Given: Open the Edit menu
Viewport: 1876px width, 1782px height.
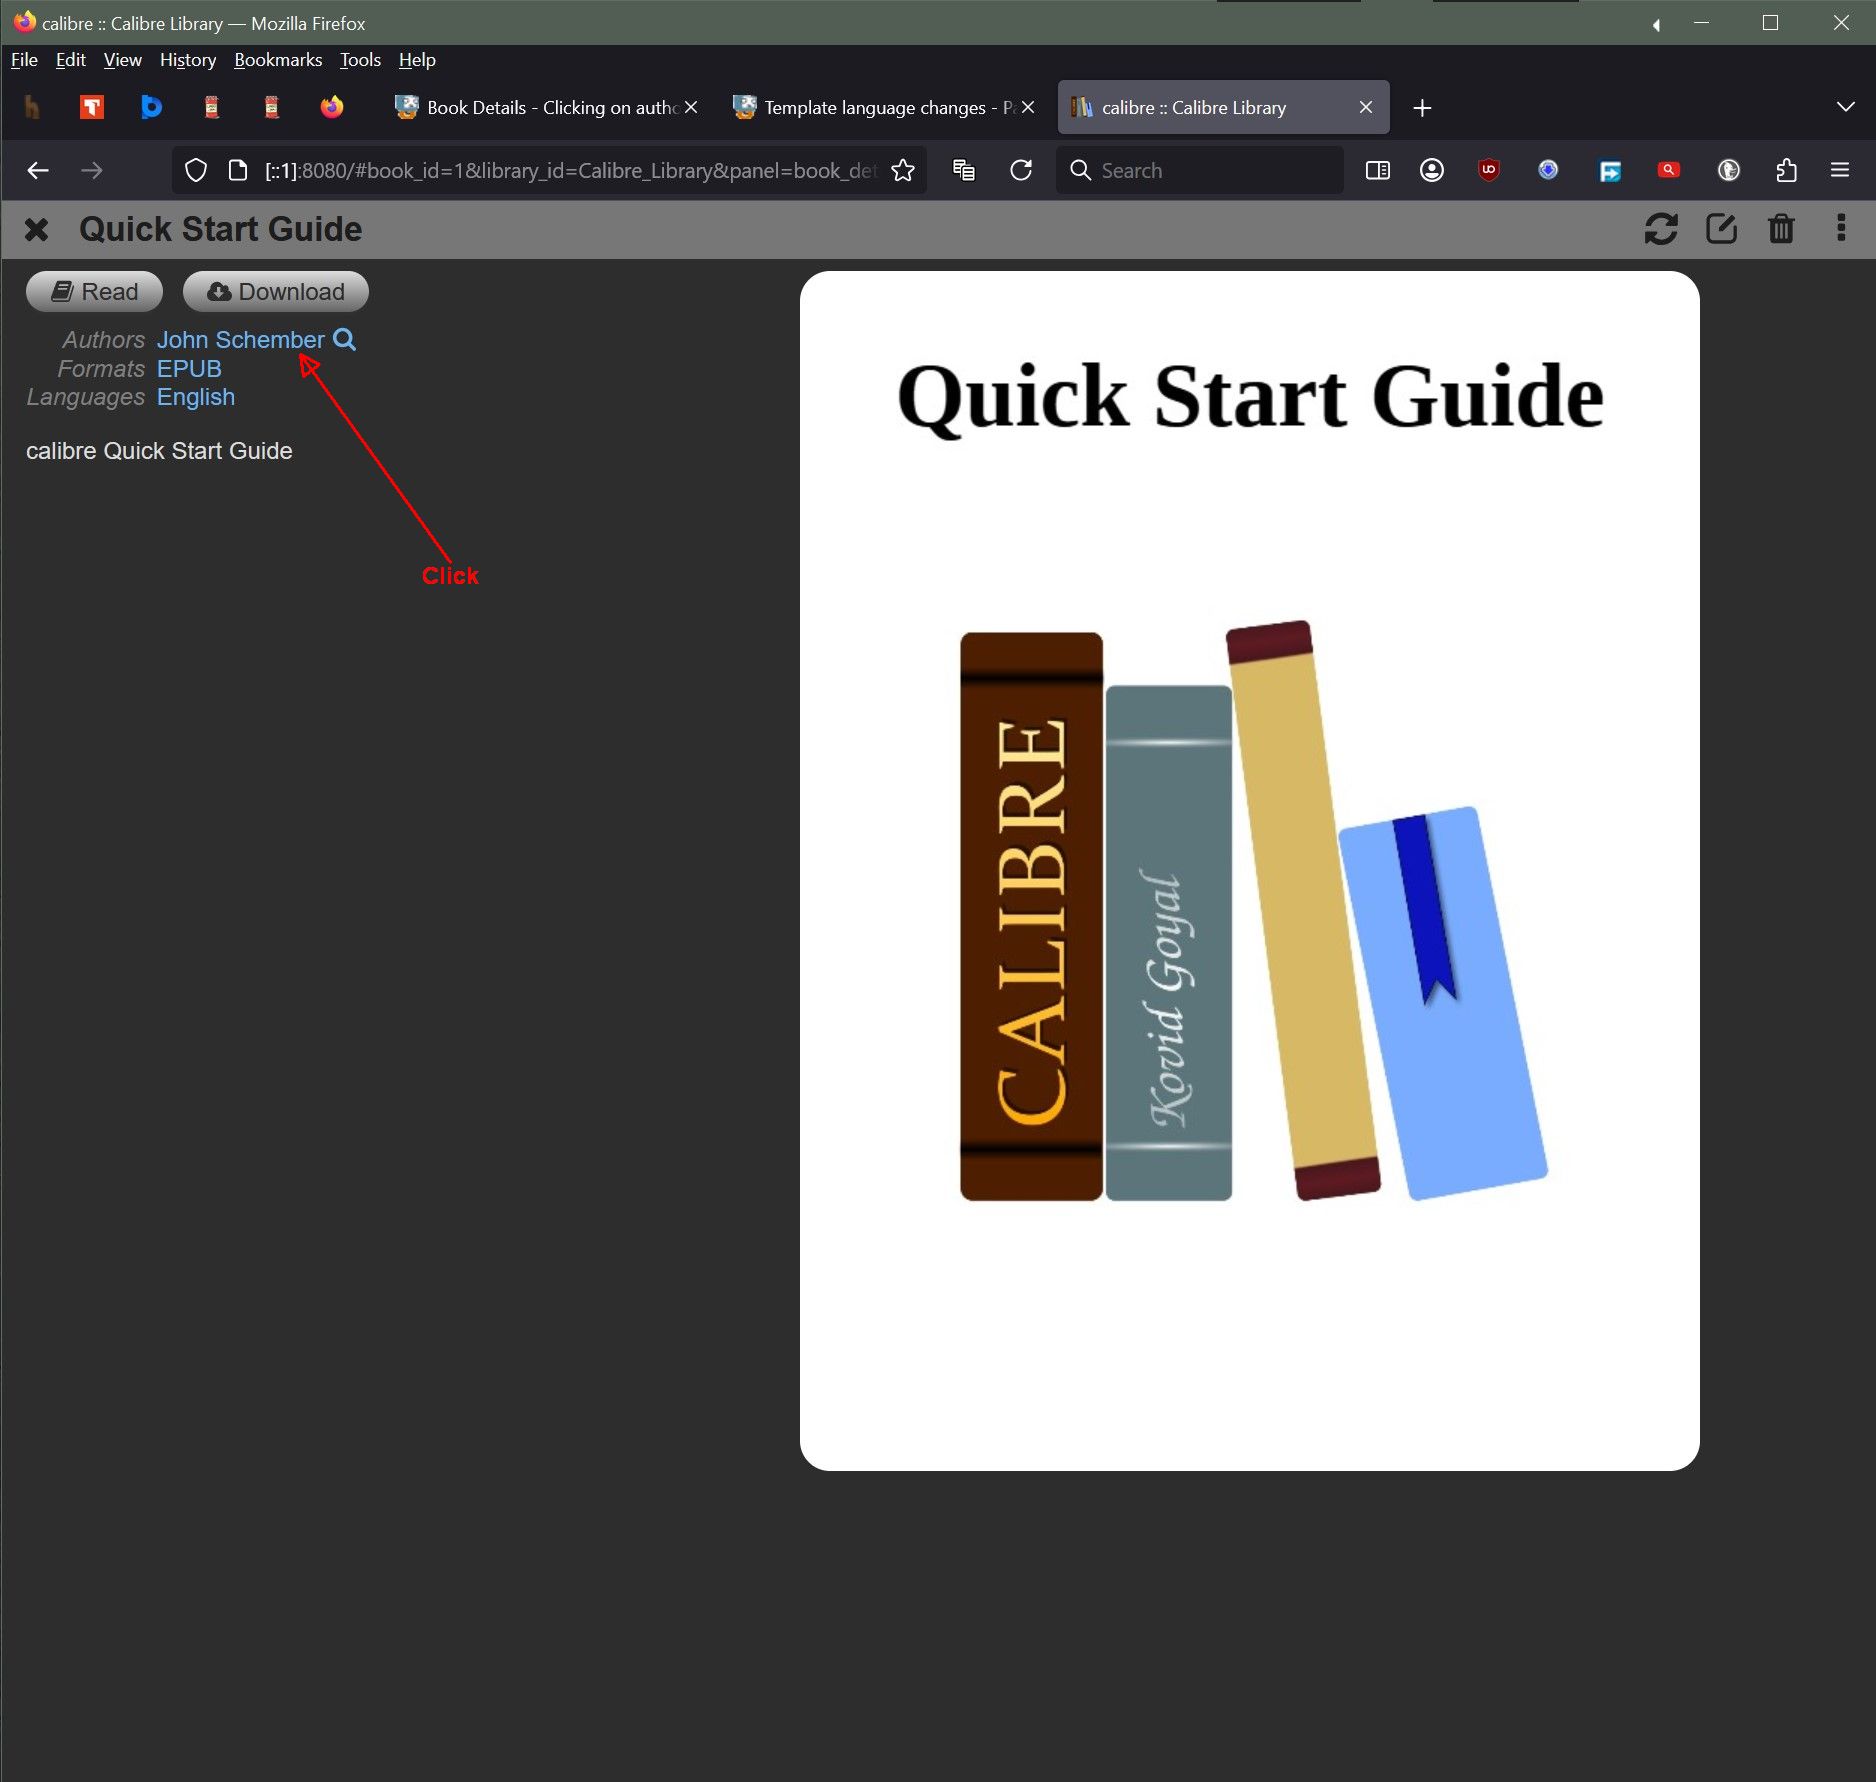Looking at the screenshot, I should [x=70, y=60].
